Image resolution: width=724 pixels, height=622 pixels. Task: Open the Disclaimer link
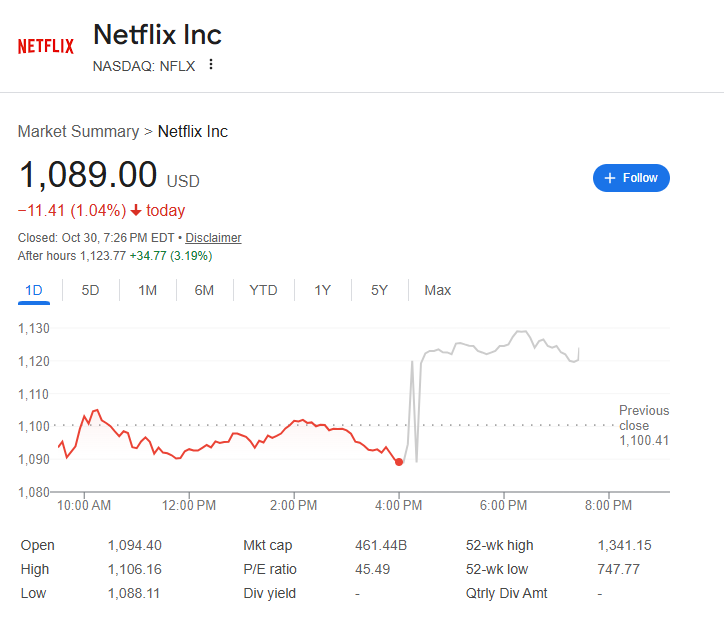click(x=213, y=238)
